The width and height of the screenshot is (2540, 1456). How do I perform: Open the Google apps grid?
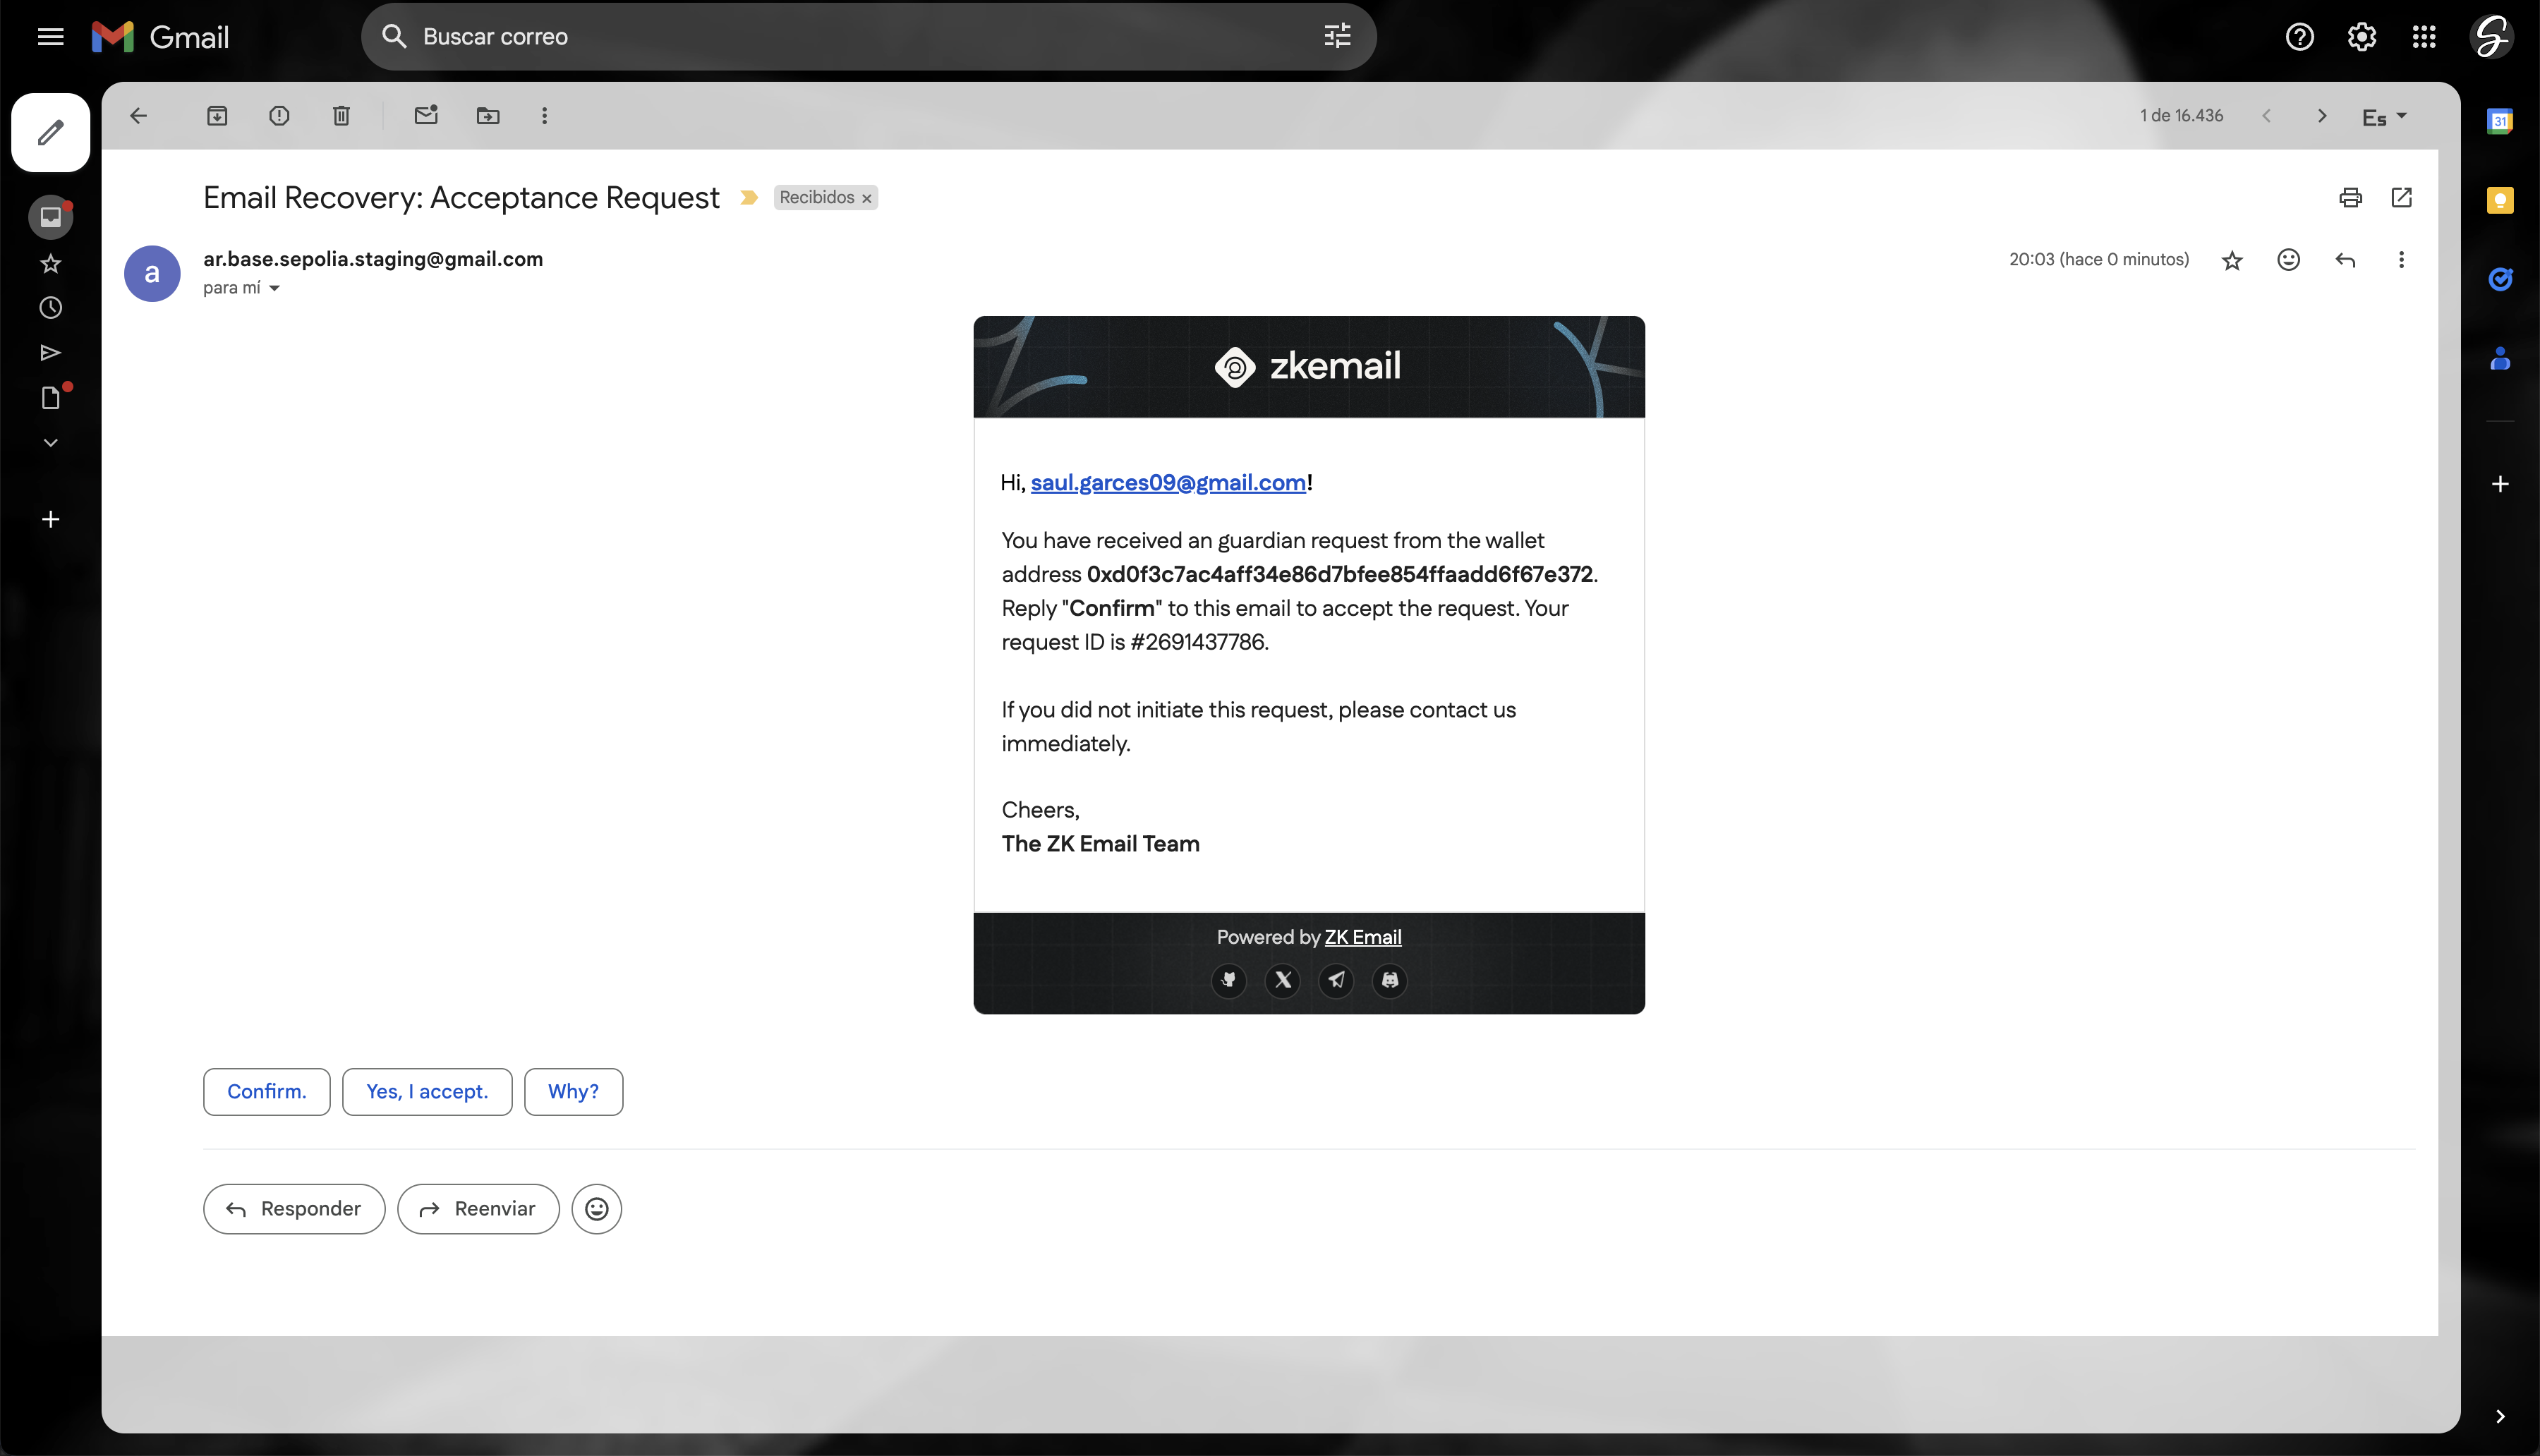pos(2423,37)
